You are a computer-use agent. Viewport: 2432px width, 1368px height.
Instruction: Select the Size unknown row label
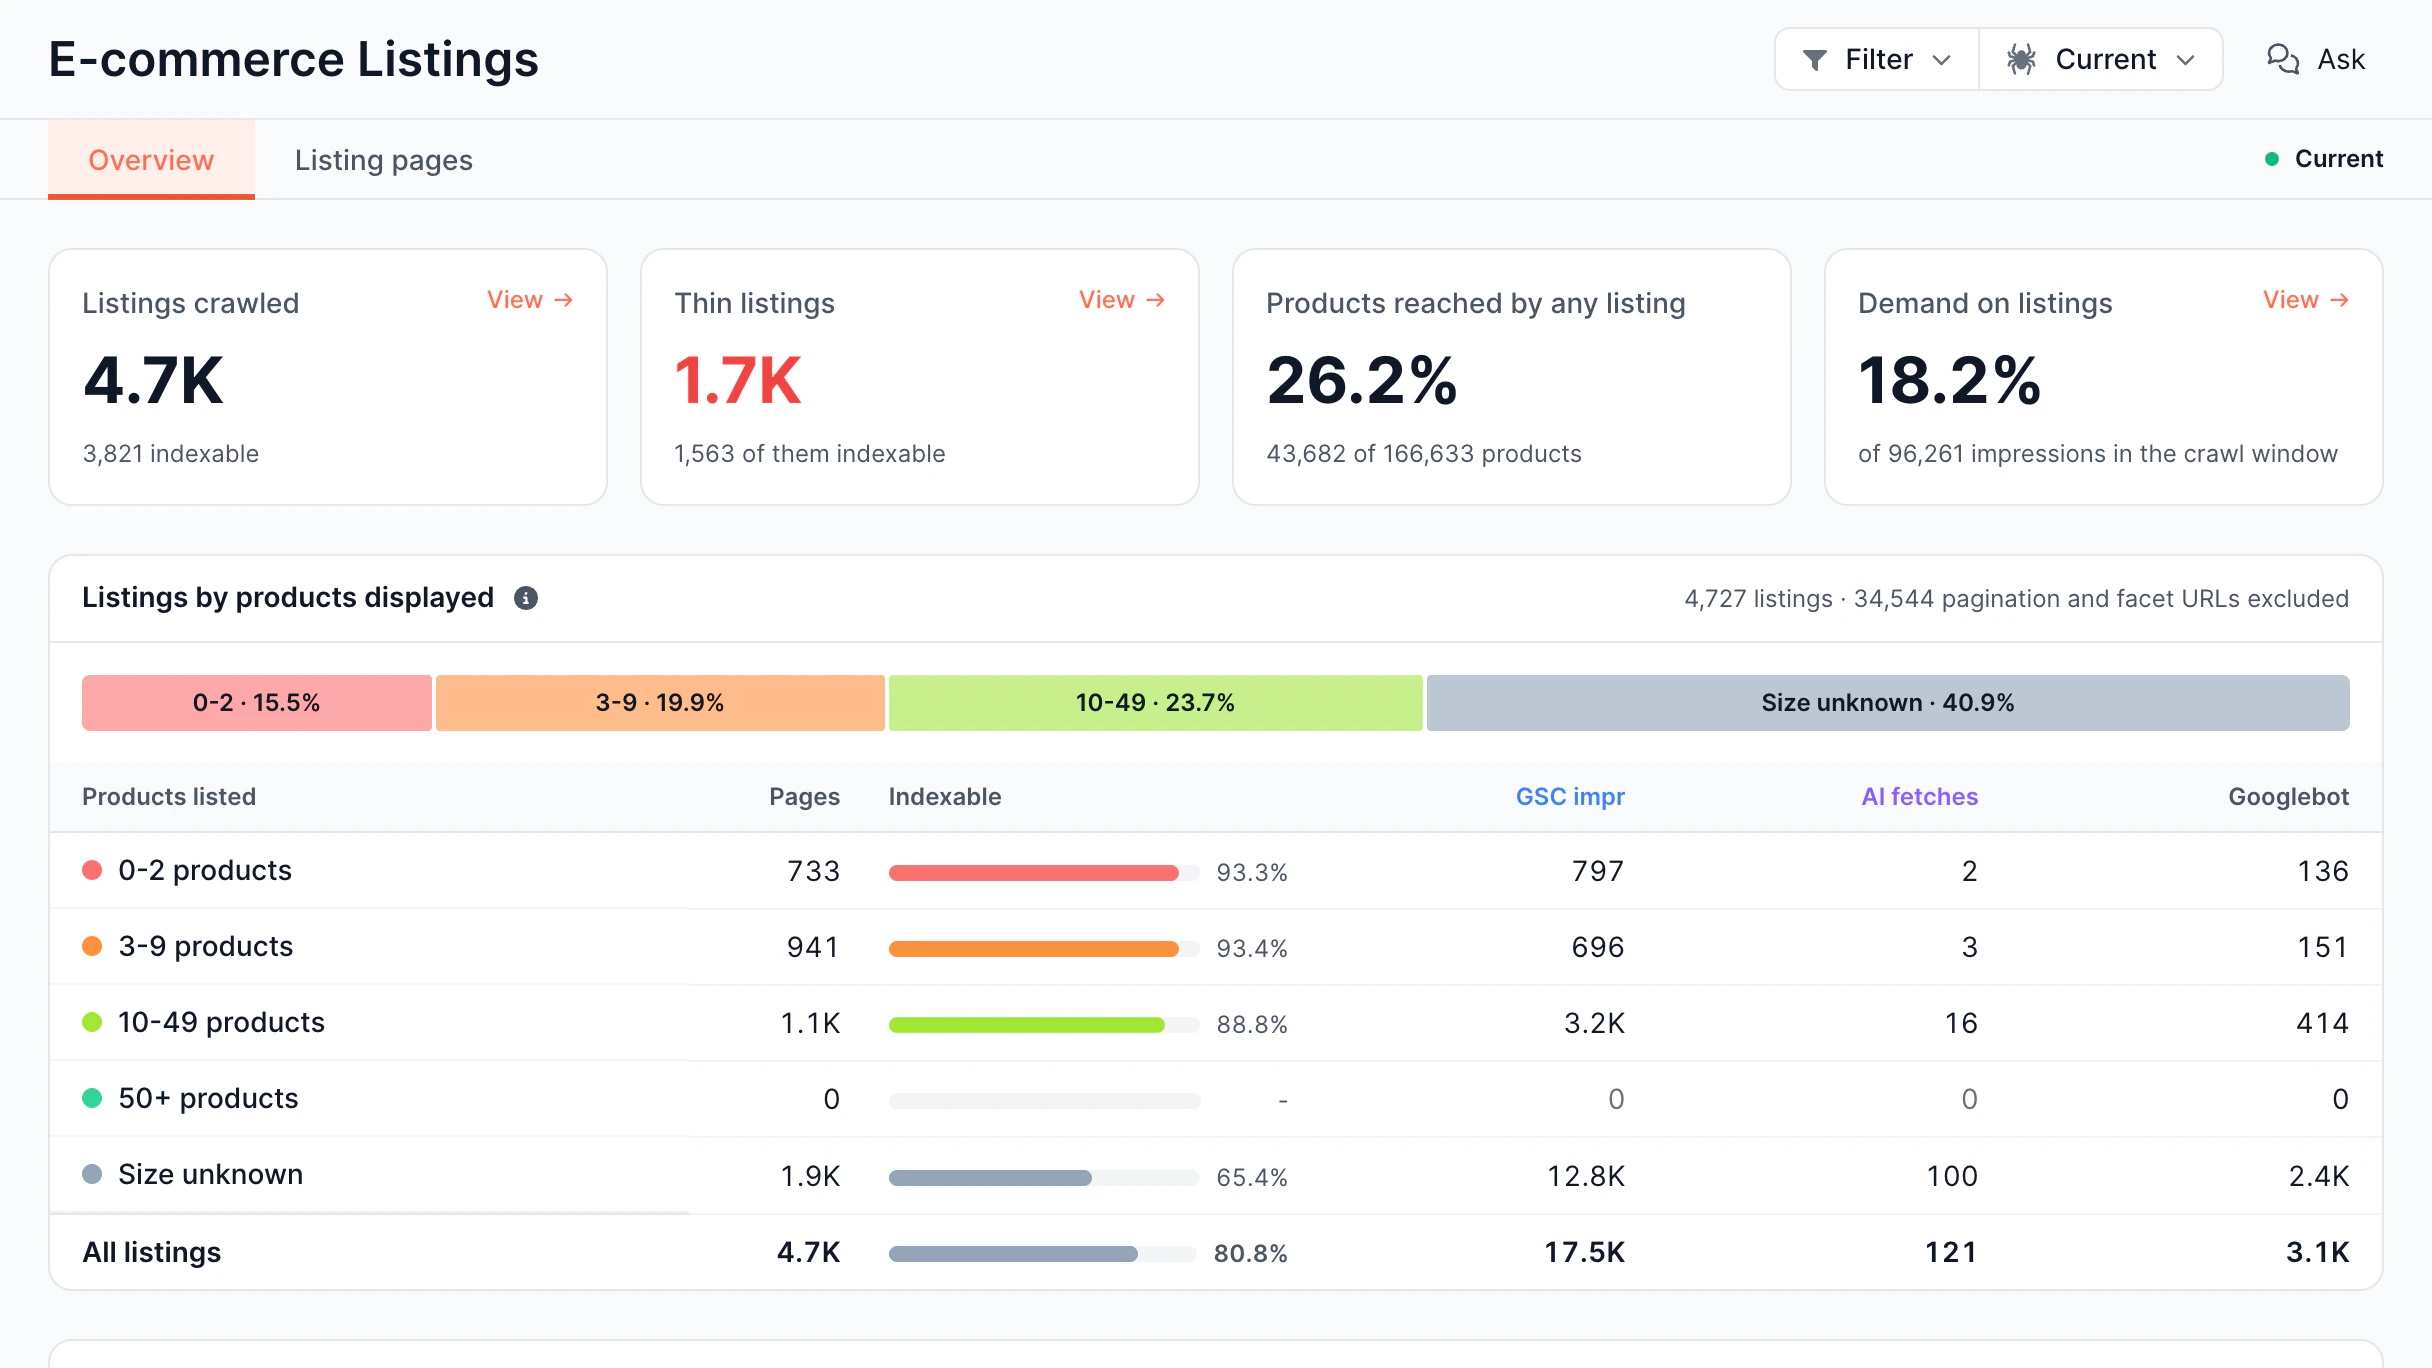[211, 1175]
